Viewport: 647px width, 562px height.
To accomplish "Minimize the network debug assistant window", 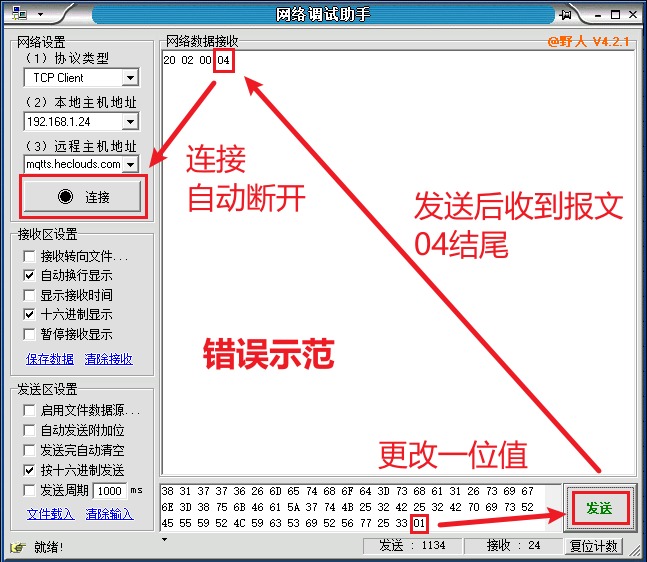I will 598,15.
